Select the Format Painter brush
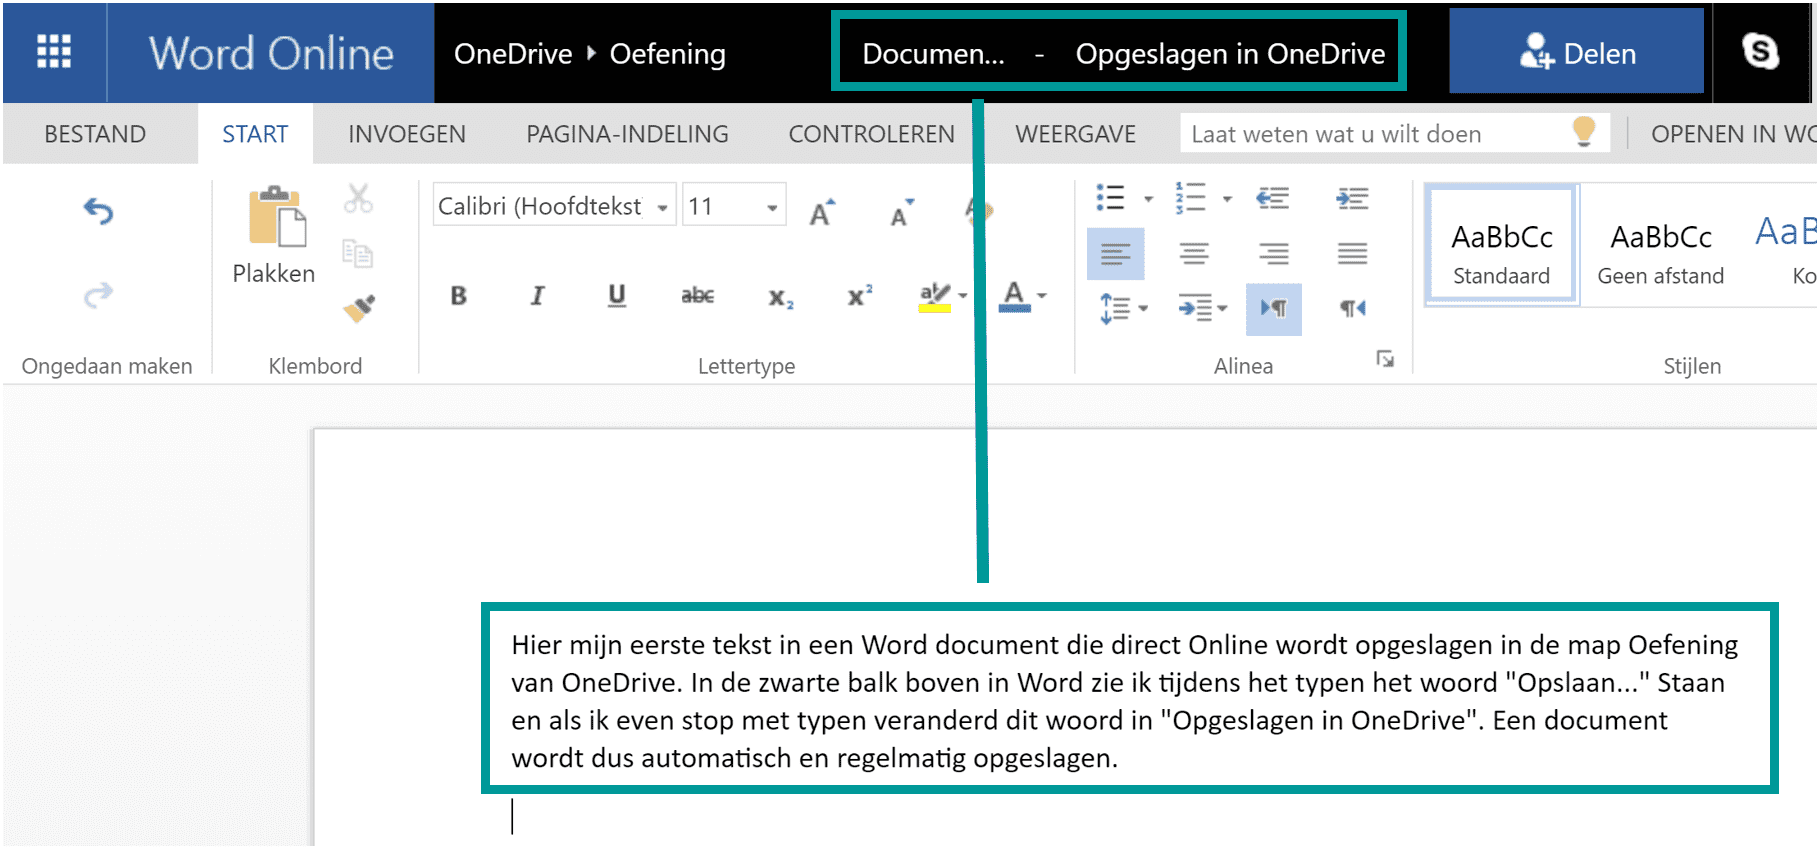 (x=358, y=308)
